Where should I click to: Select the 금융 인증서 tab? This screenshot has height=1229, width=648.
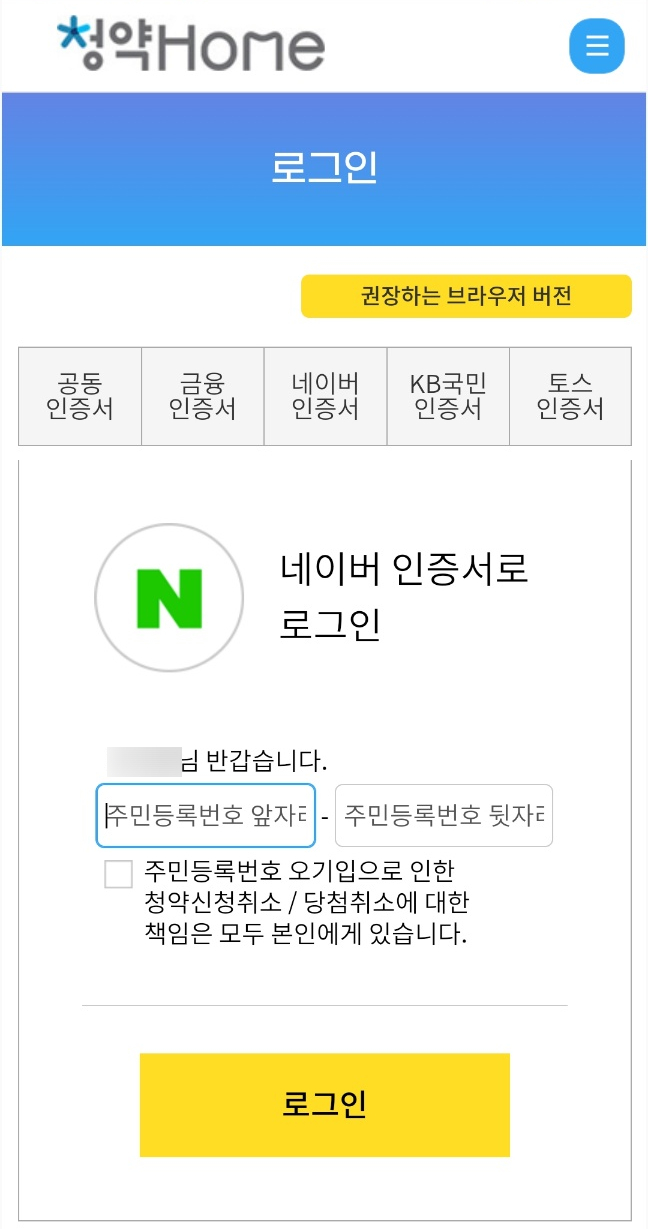tap(203, 396)
